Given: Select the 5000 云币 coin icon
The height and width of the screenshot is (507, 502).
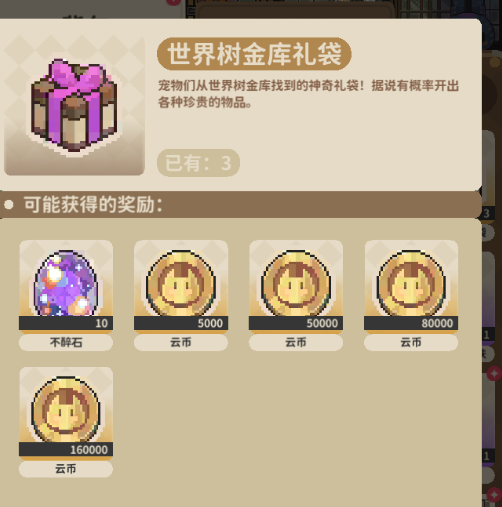Looking at the screenshot, I should (x=181, y=283).
